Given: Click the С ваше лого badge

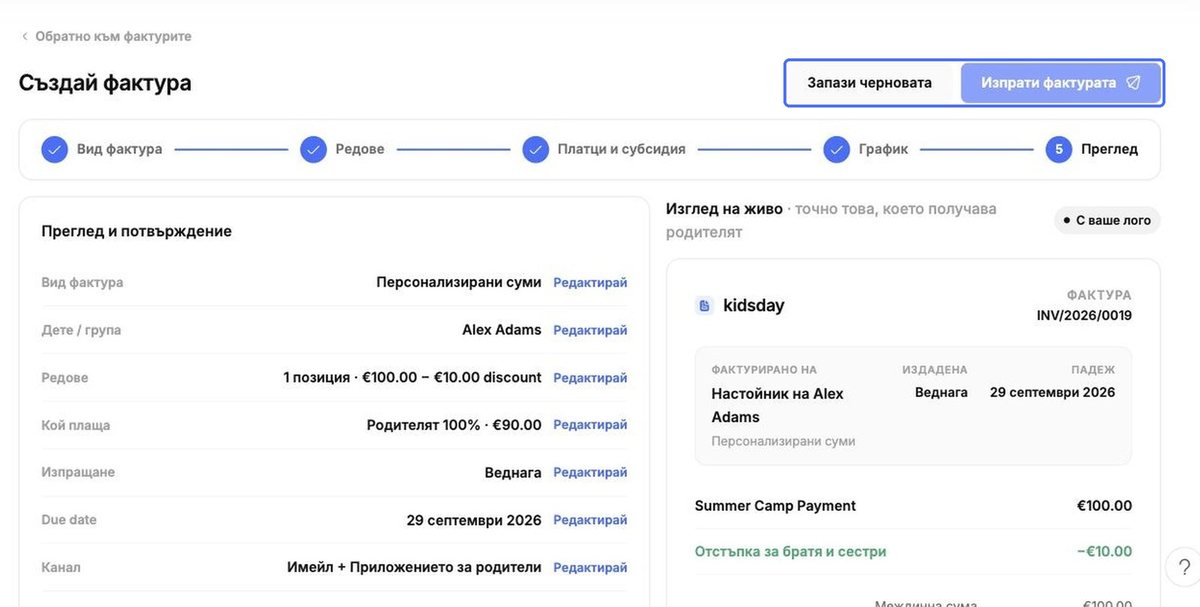Looking at the screenshot, I should click(x=1107, y=220).
